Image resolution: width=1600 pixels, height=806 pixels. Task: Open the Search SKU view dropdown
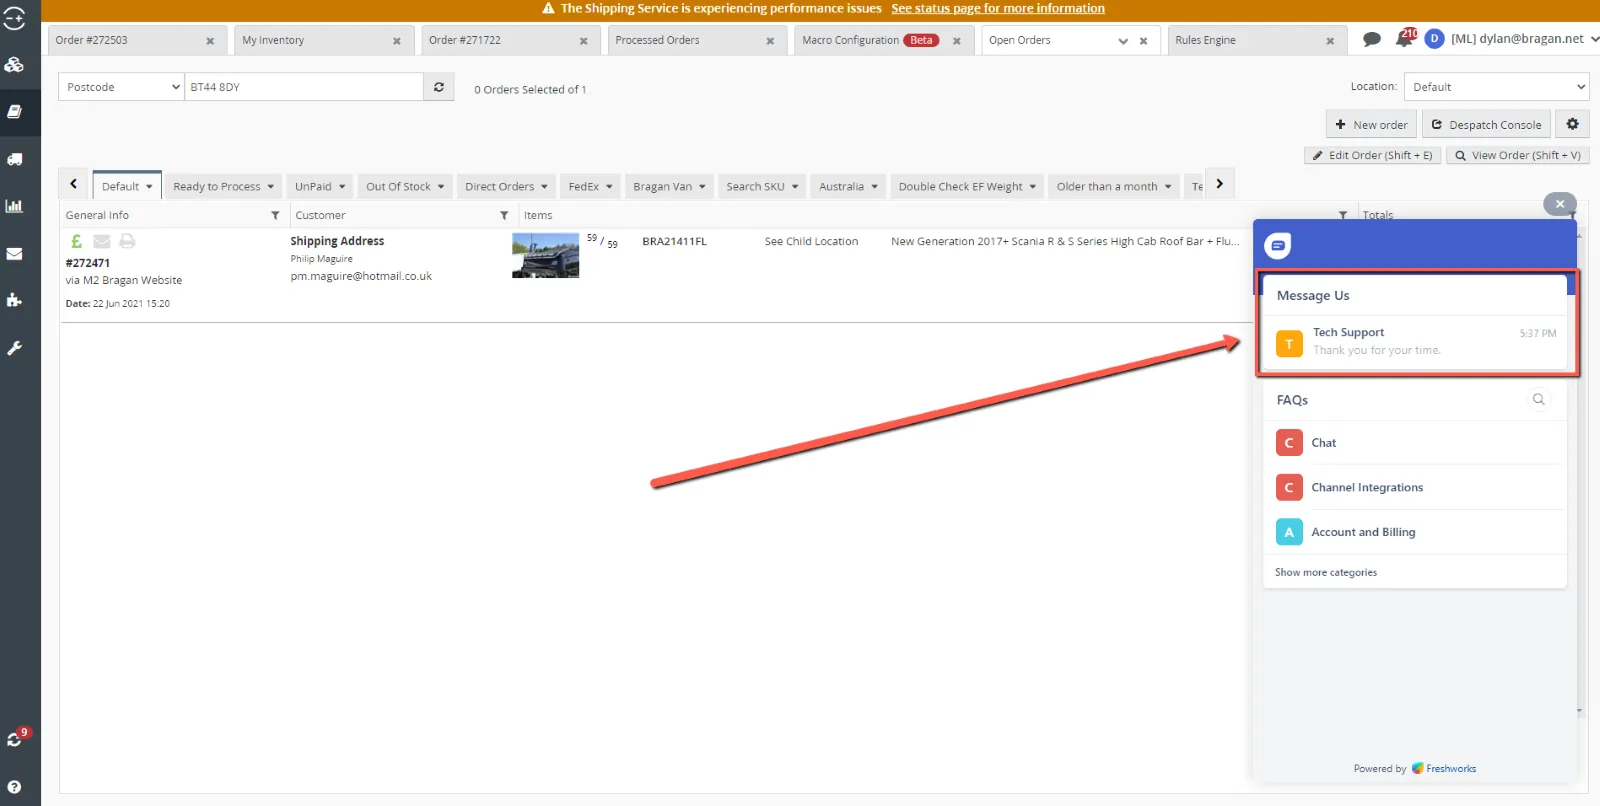pyautogui.click(x=795, y=187)
